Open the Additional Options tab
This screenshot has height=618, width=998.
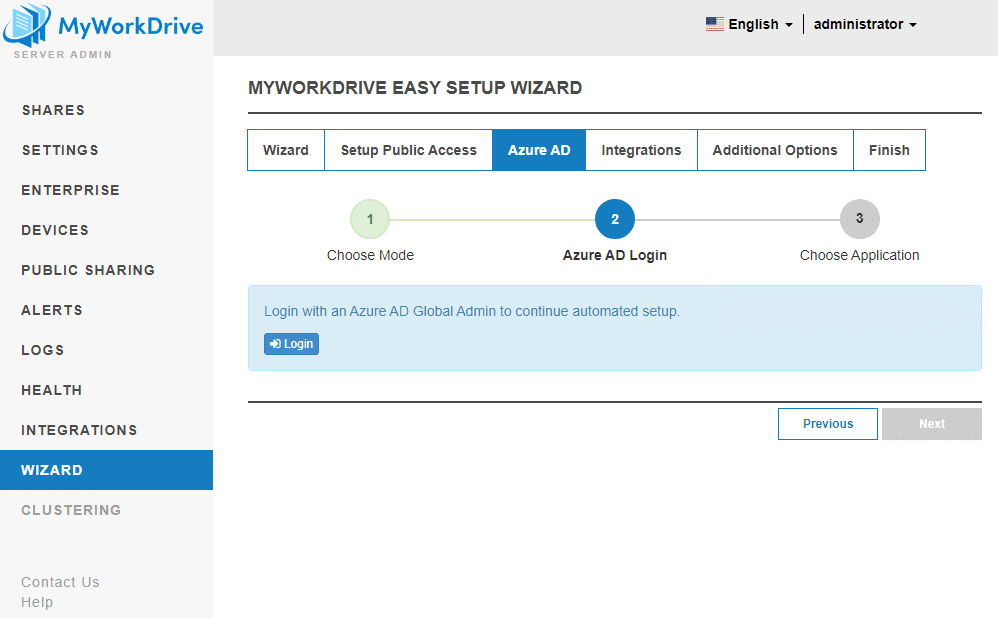coord(775,149)
